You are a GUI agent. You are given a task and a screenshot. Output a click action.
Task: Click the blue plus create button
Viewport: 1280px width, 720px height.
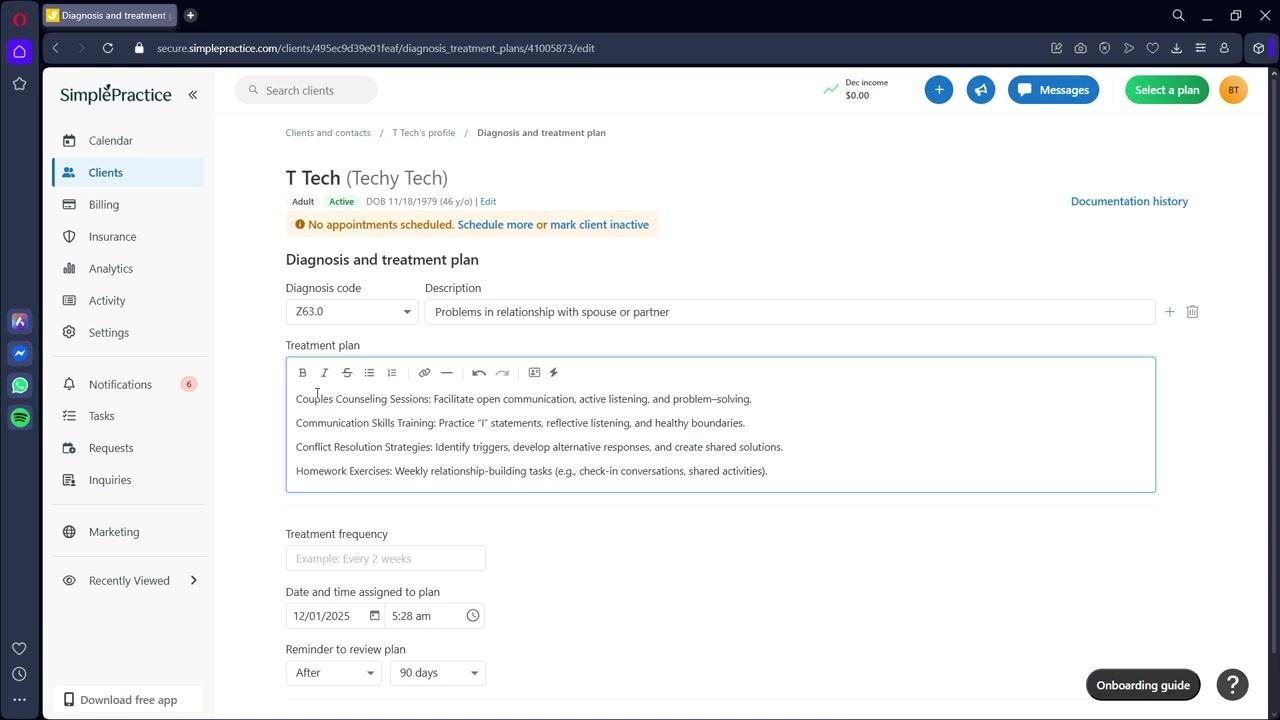(938, 90)
